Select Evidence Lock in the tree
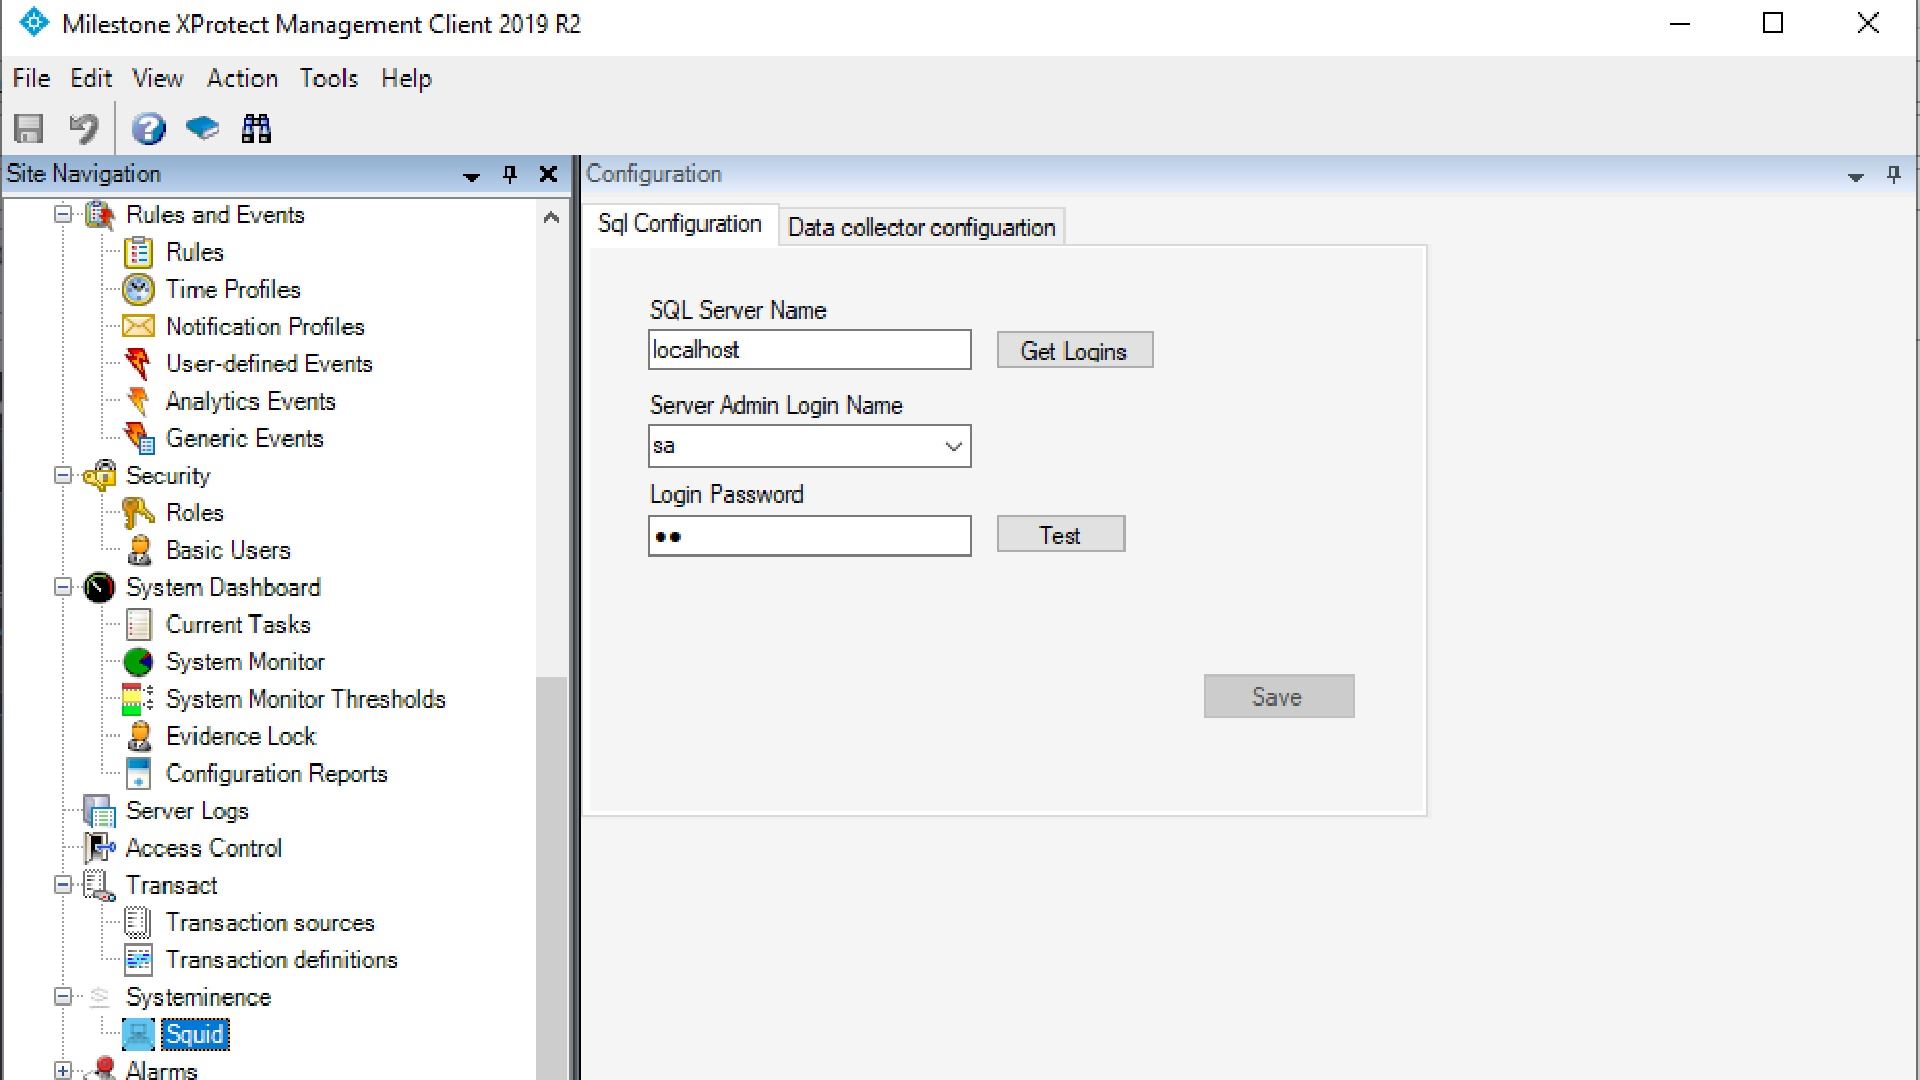 241,736
